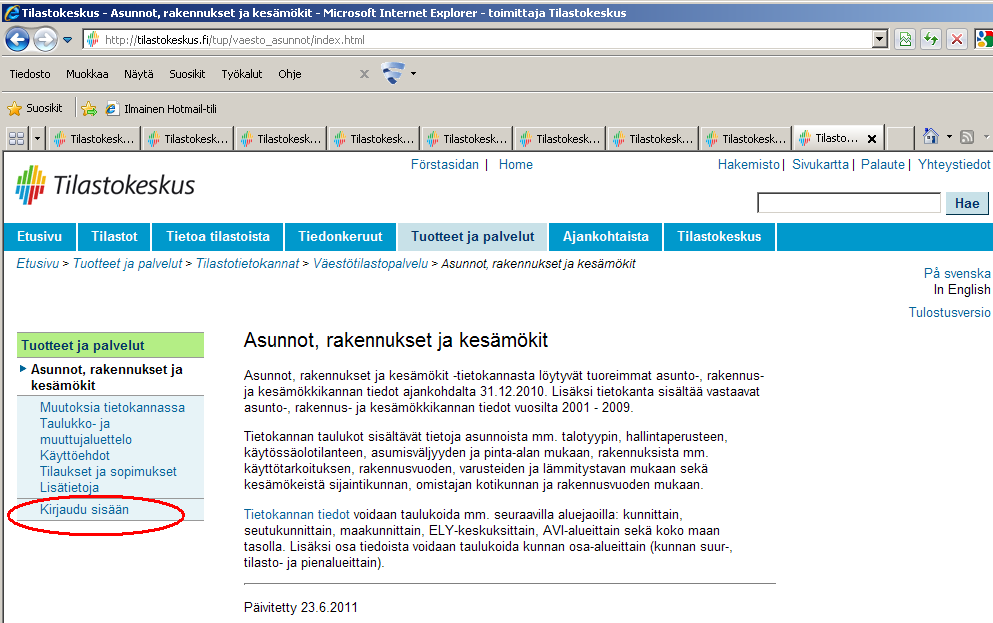This screenshot has height=623, width=993.
Task: Expand the address bar history dropdown
Action: (880, 40)
